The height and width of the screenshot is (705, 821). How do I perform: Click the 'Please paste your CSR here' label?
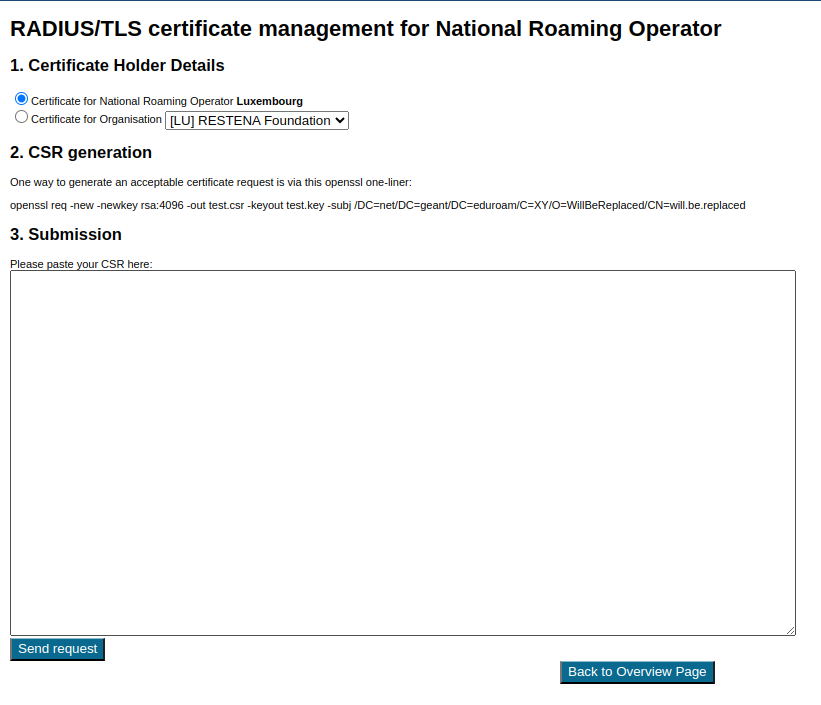(81, 264)
